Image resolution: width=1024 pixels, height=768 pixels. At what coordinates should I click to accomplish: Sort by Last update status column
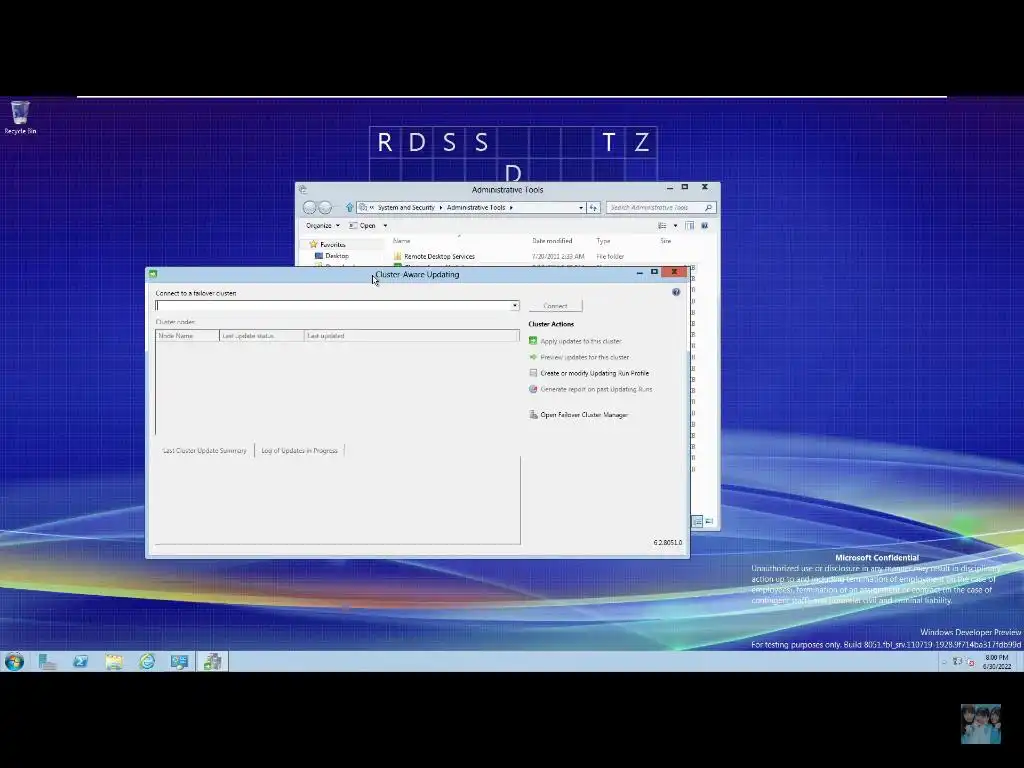(262, 336)
